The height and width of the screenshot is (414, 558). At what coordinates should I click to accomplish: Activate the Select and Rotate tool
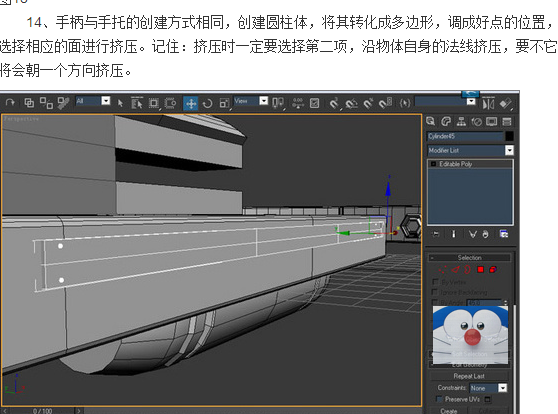(x=207, y=104)
